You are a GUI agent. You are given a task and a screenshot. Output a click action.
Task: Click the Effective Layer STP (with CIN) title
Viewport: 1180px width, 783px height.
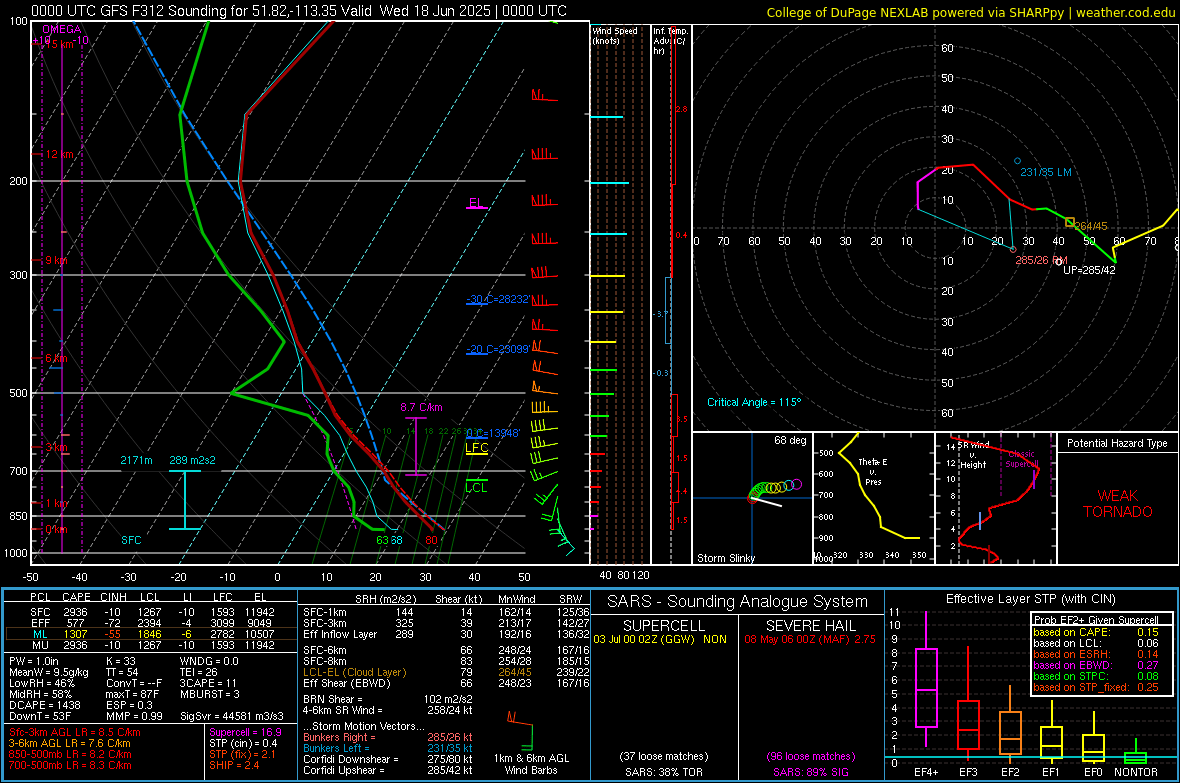1030,599
